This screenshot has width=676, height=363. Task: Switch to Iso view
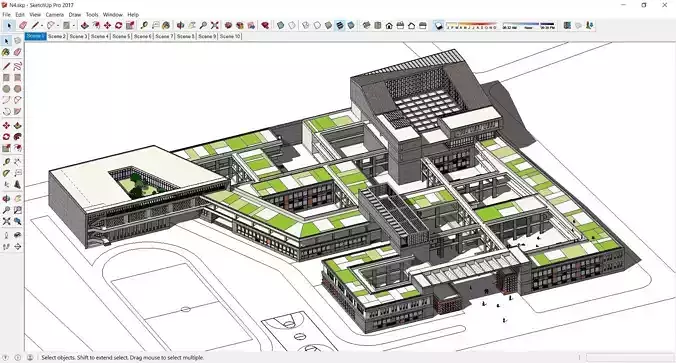[x=366, y=25]
